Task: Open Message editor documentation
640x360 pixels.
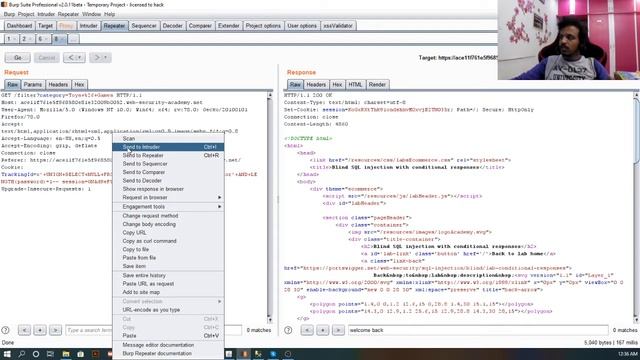Action: pos(168,345)
